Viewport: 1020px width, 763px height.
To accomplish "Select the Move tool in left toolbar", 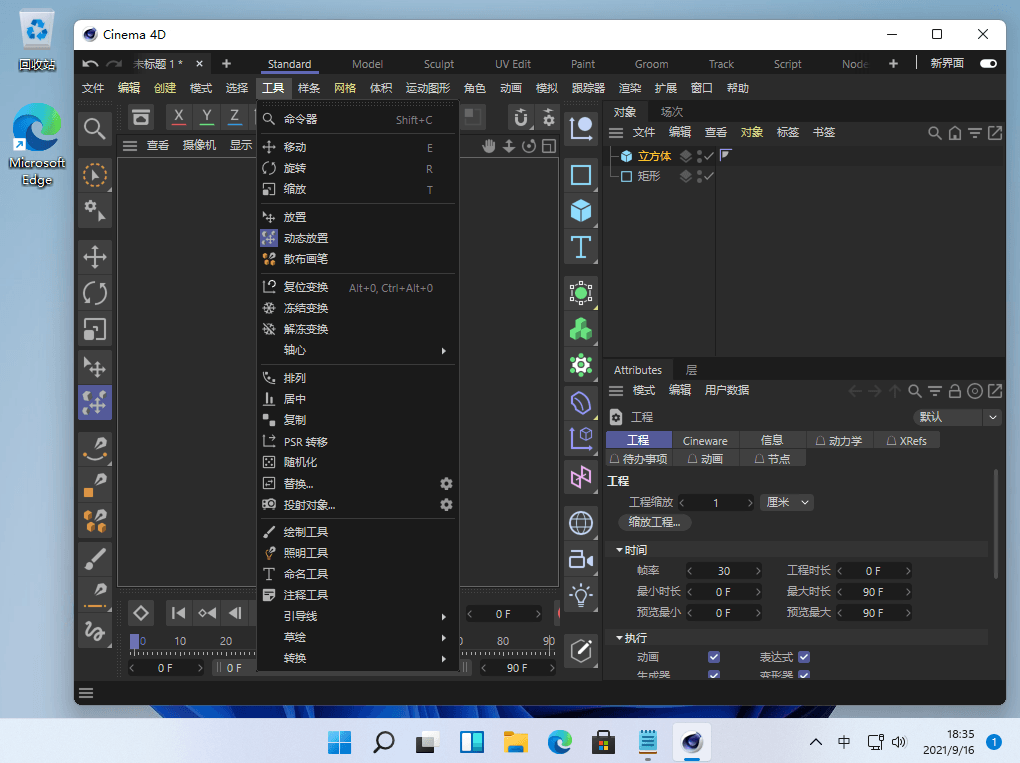I will point(95,257).
